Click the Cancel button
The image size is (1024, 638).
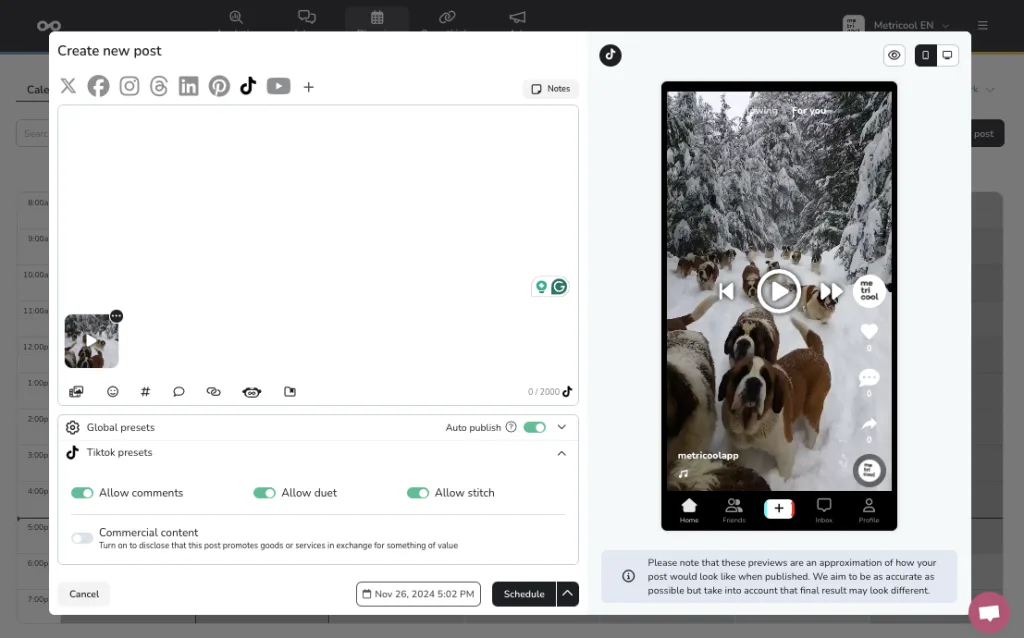click(84, 594)
